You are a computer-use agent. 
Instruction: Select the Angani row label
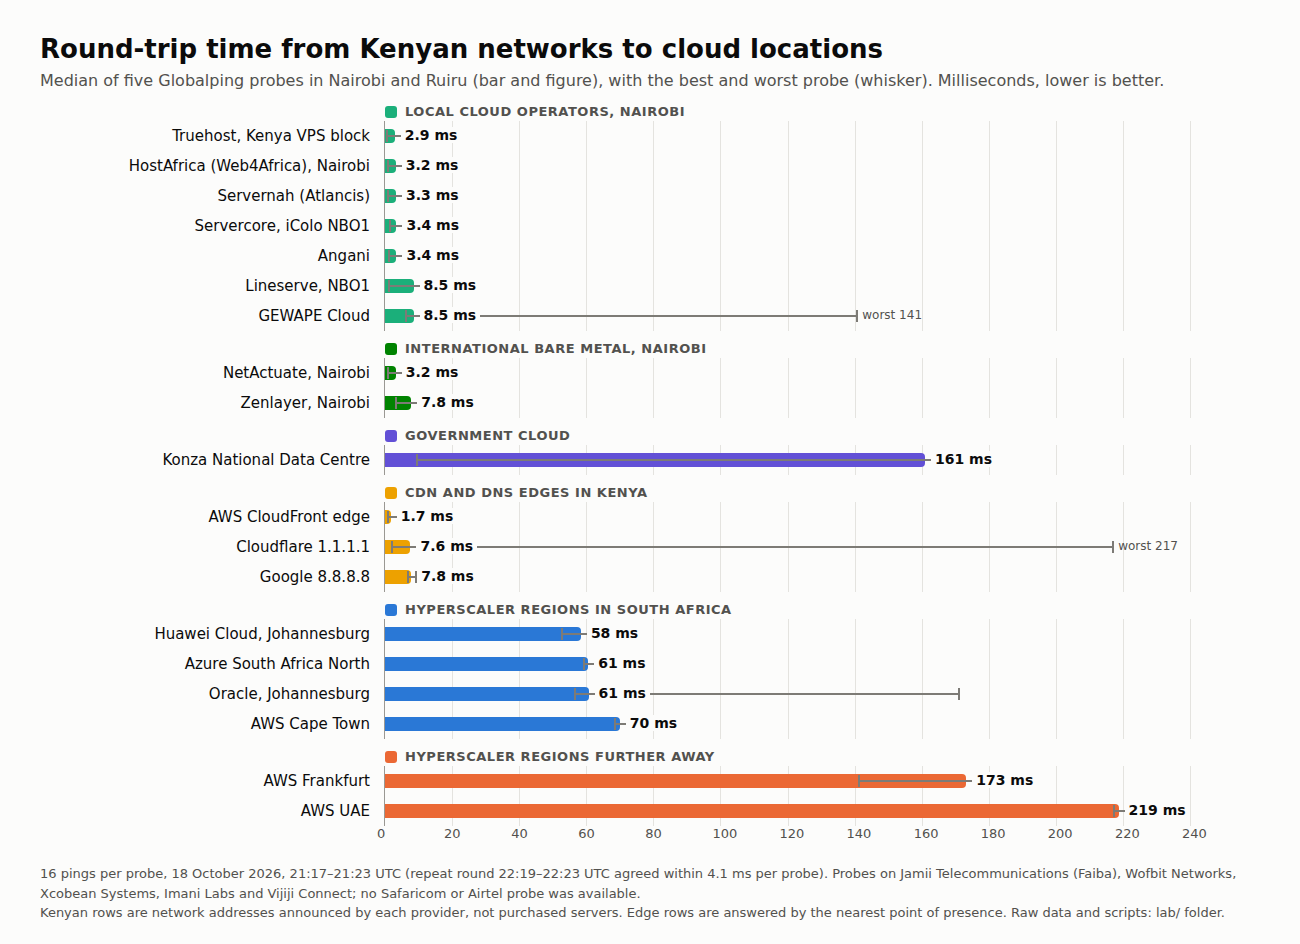(344, 256)
